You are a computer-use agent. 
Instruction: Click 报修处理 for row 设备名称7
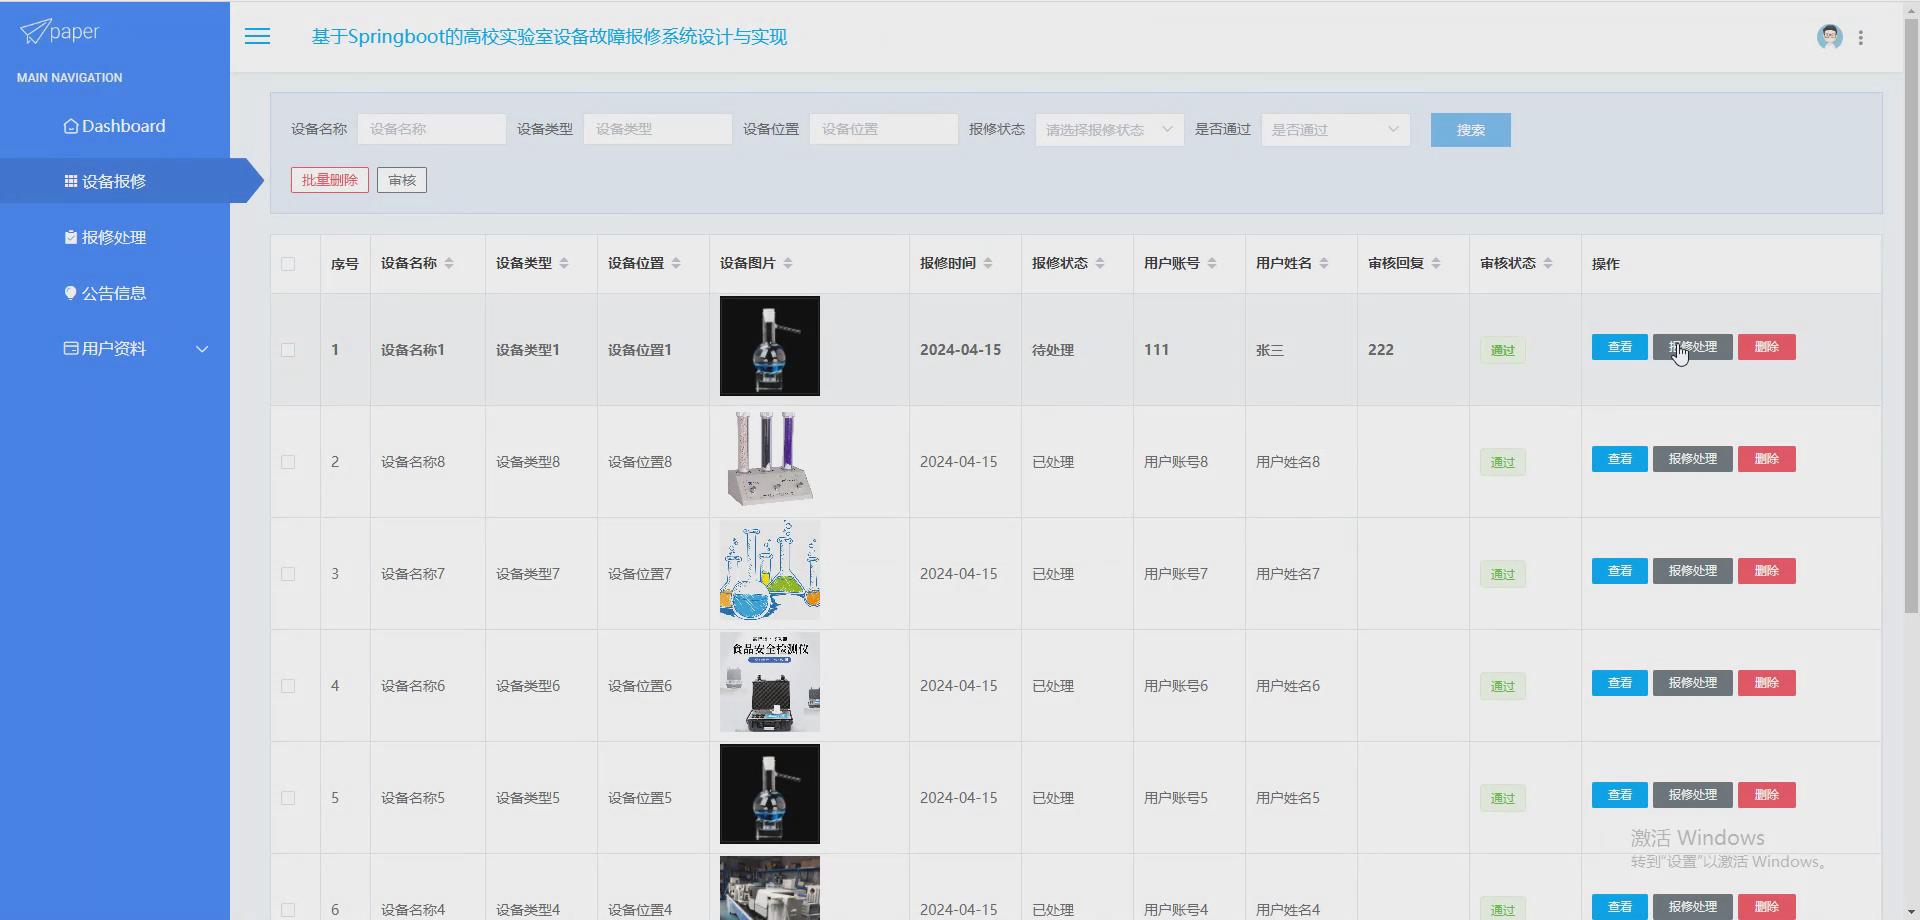point(1692,571)
